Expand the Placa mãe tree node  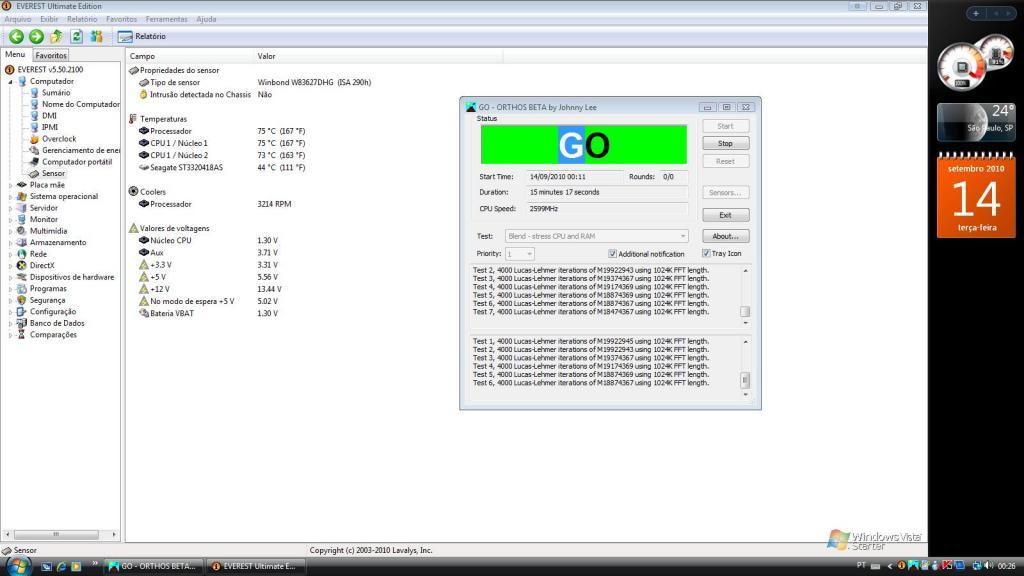10,185
